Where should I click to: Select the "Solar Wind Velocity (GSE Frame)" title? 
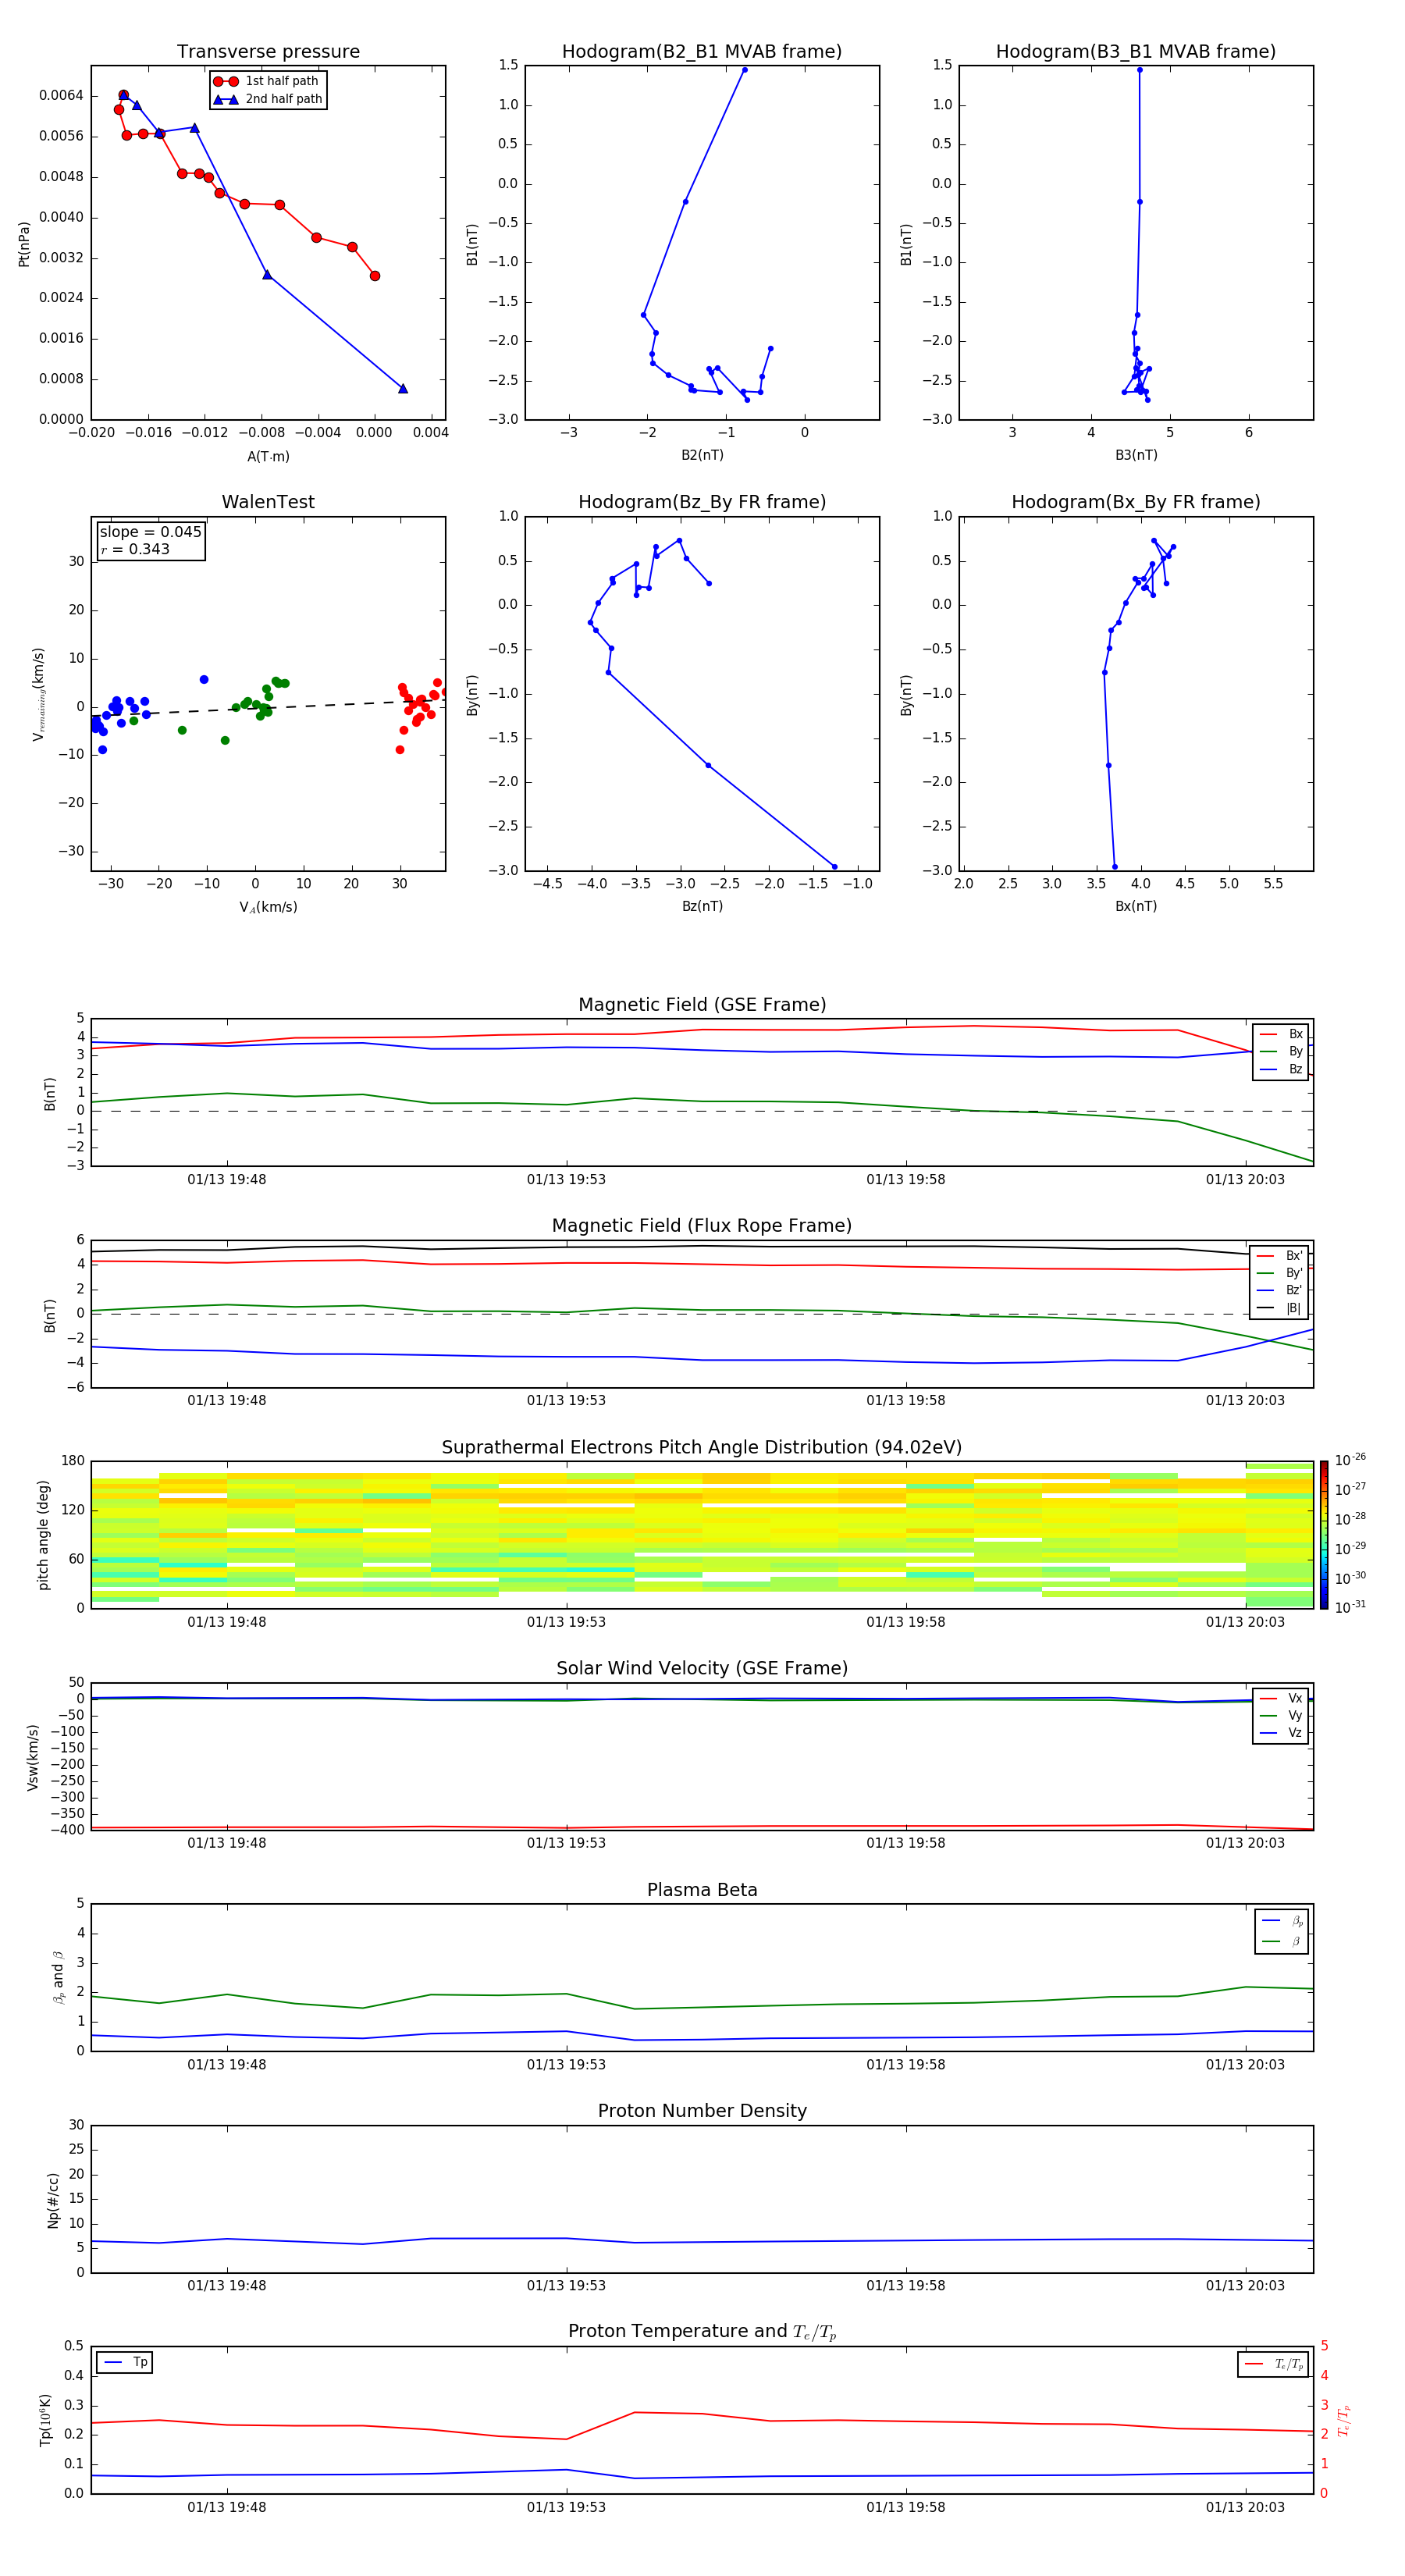(x=702, y=1669)
